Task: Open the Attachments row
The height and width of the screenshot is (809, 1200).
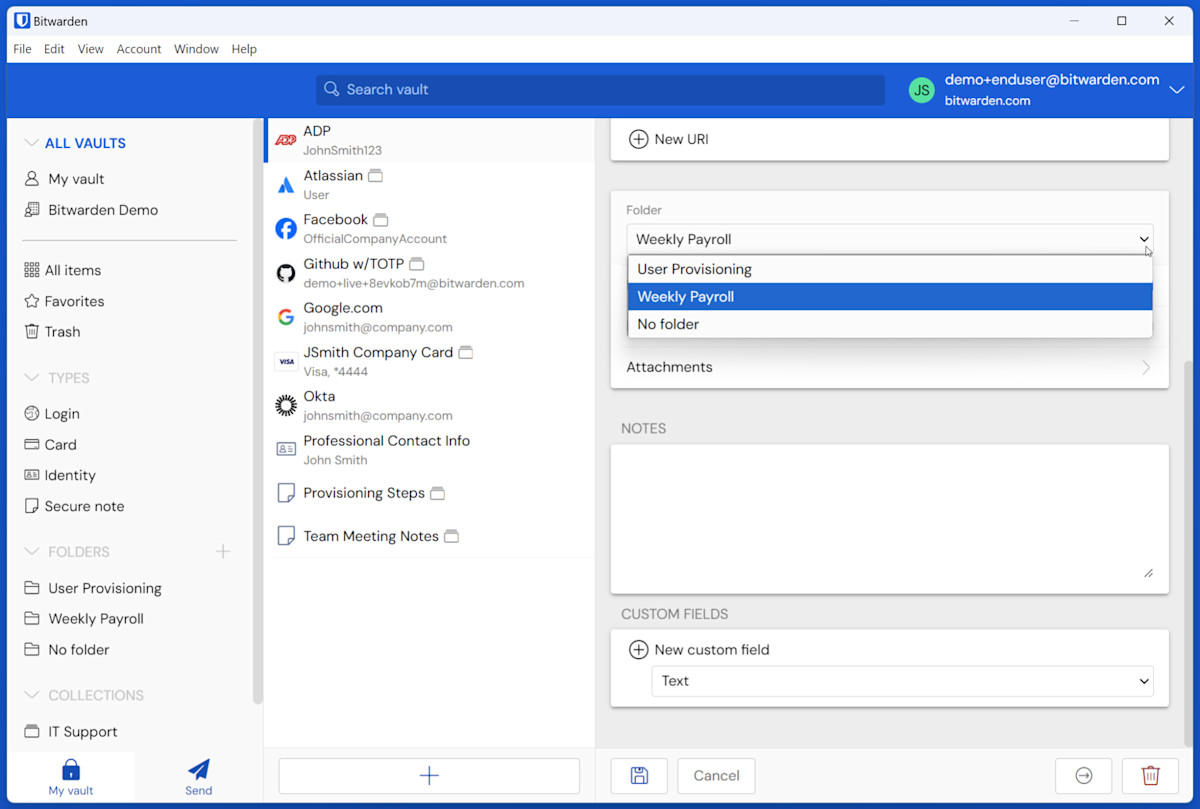Action: pyautogui.click(x=888, y=367)
